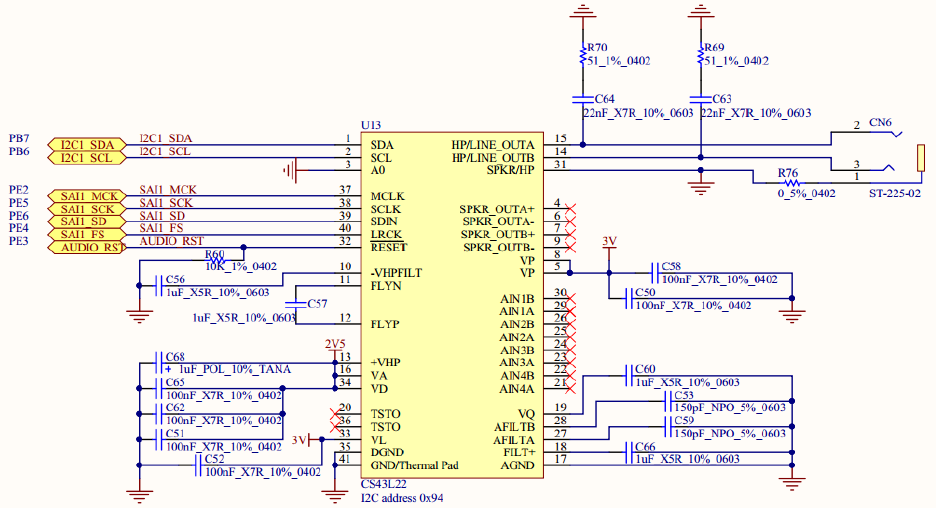Click the no-connect mark on pin 4
This screenshot has width=936, height=508.
(571, 209)
